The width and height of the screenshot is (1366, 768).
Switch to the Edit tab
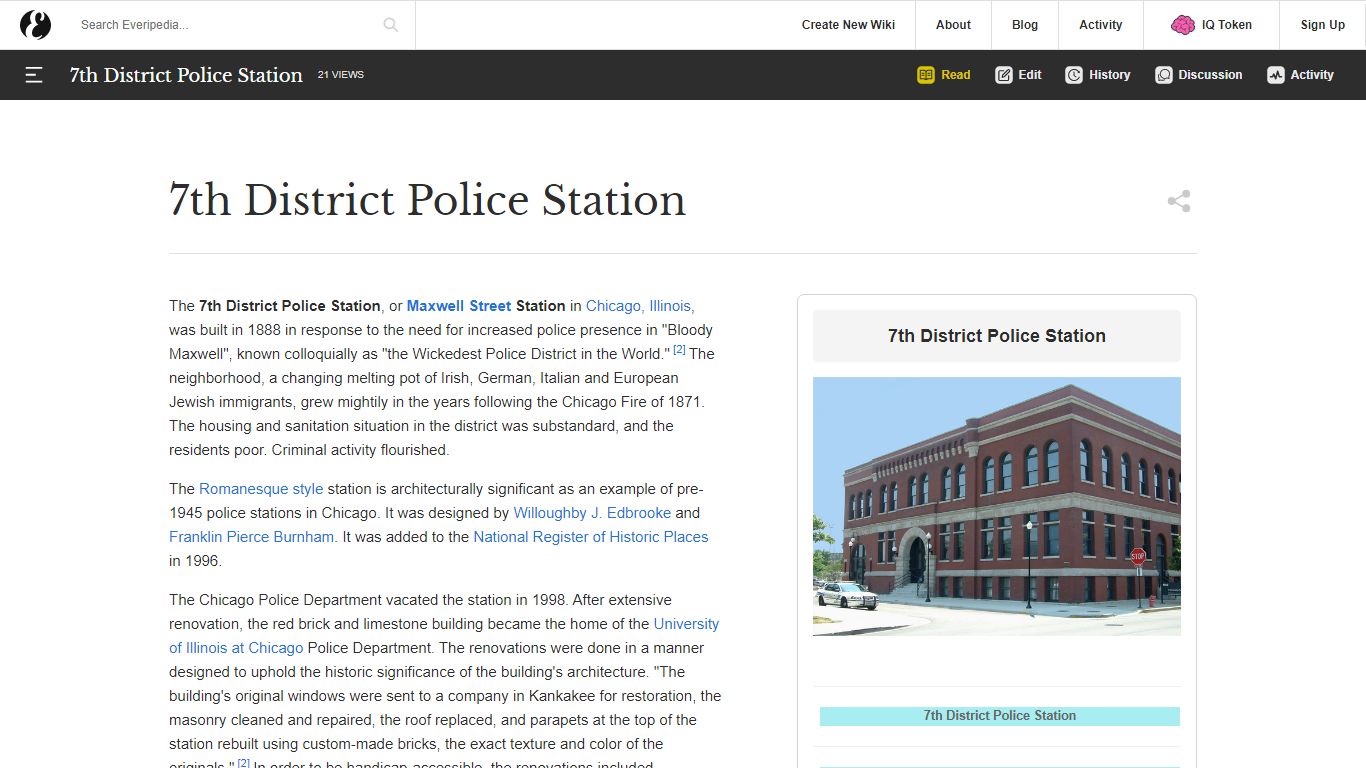pyautogui.click(x=1018, y=75)
